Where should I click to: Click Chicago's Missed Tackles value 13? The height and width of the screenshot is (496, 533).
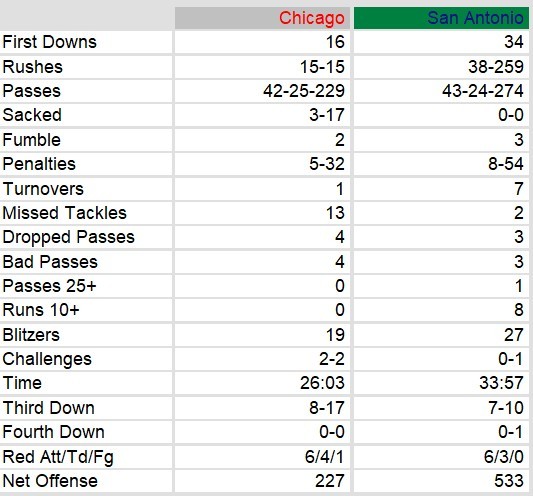[335, 213]
